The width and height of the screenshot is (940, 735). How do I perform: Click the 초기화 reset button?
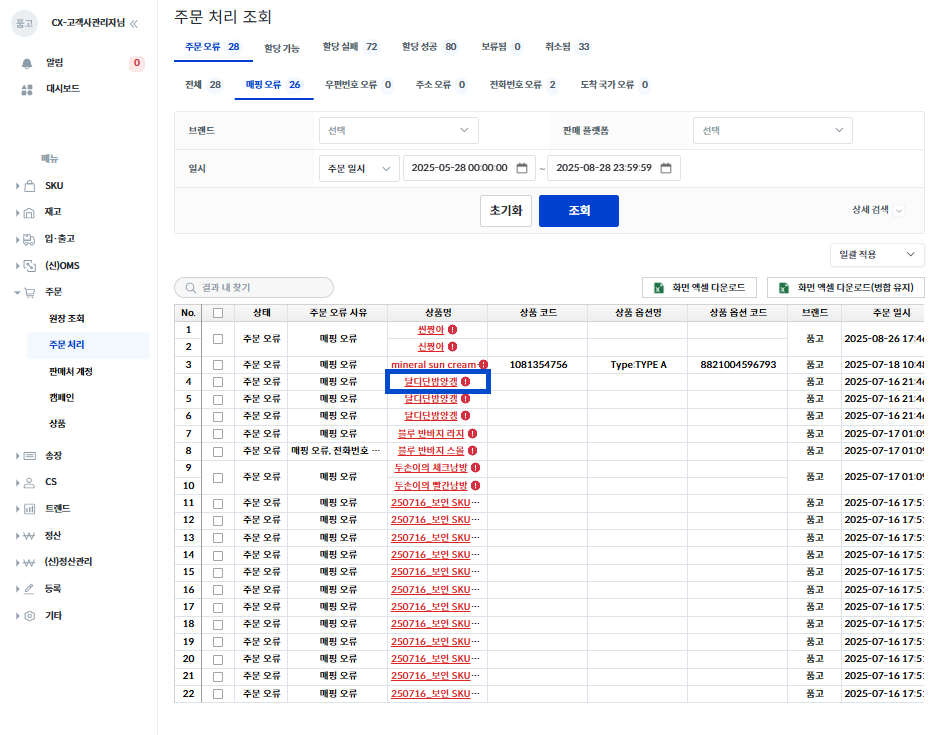click(505, 211)
